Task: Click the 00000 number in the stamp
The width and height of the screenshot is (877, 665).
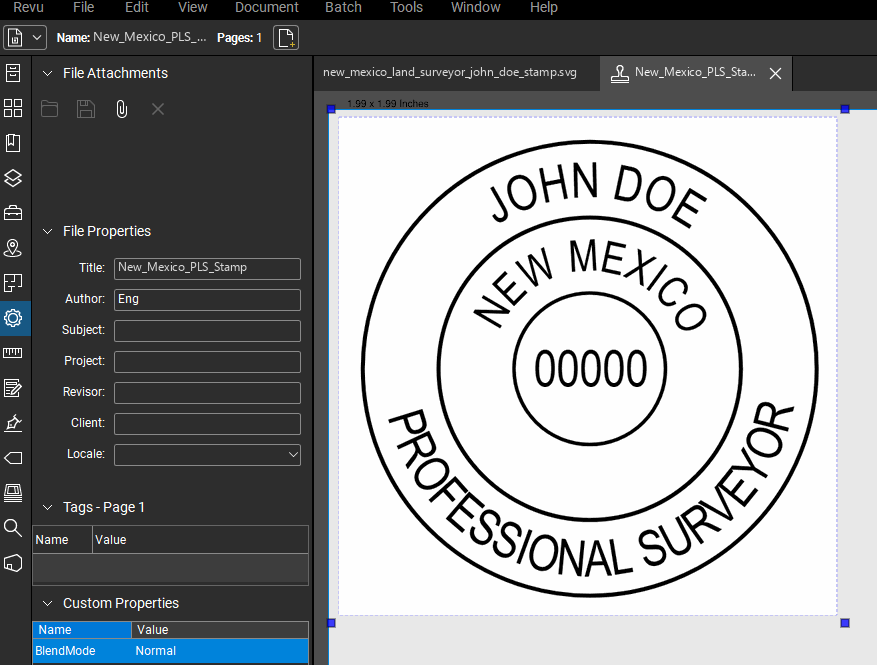Action: pyautogui.click(x=591, y=369)
